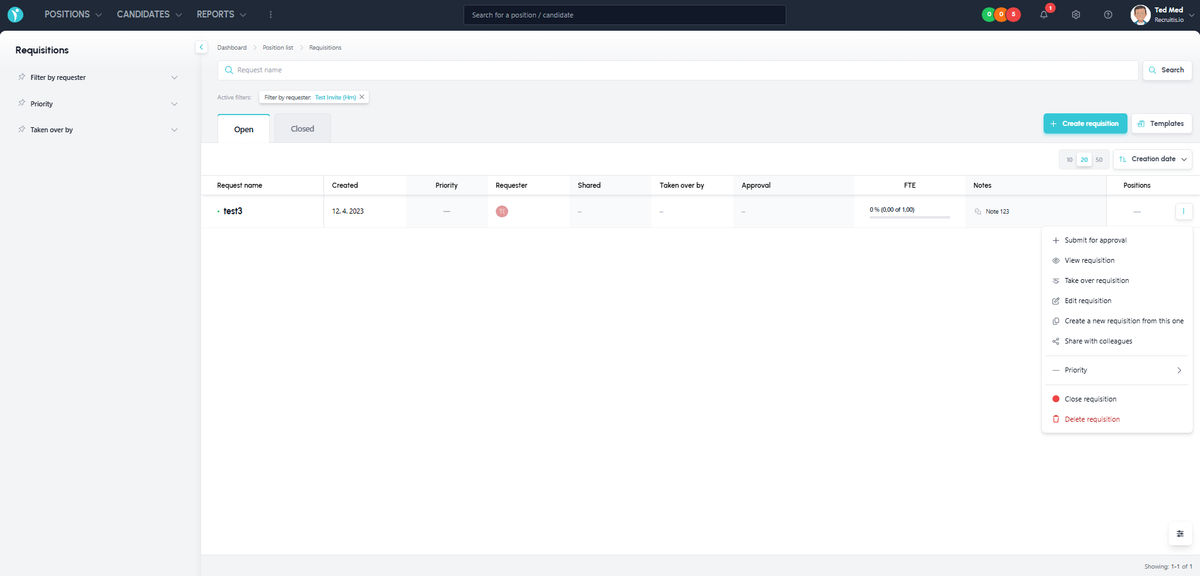This screenshot has height=576, width=1200.
Task: Open the CANDIDATES dropdown menu
Action: click(149, 15)
